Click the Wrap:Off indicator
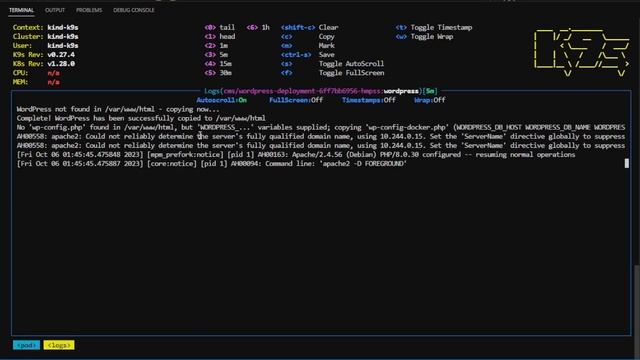The width and height of the screenshot is (640, 360). pyautogui.click(x=429, y=100)
